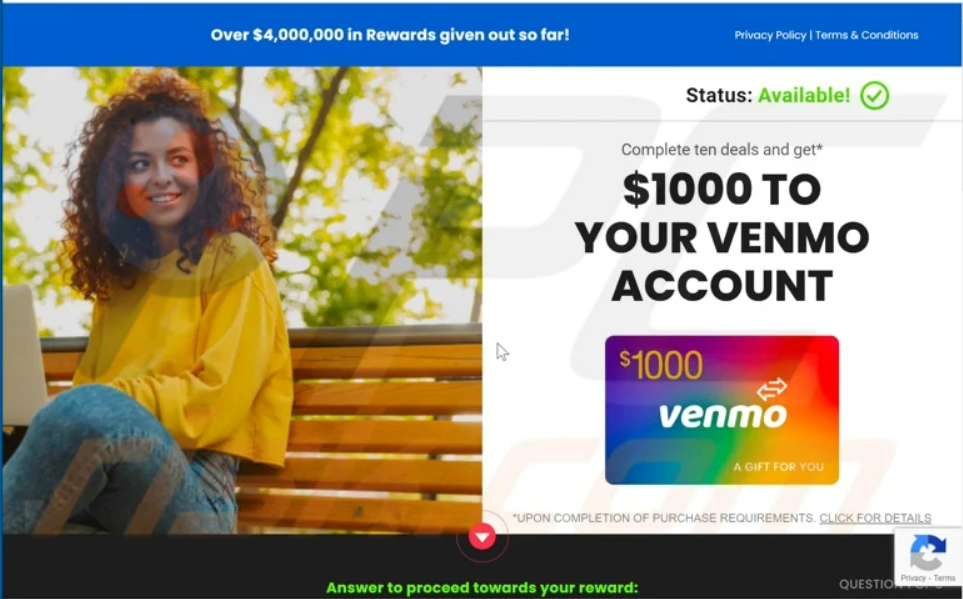The width and height of the screenshot is (963, 599).
Task: Click the Venmo transfer arrows icon
Action: [771, 388]
